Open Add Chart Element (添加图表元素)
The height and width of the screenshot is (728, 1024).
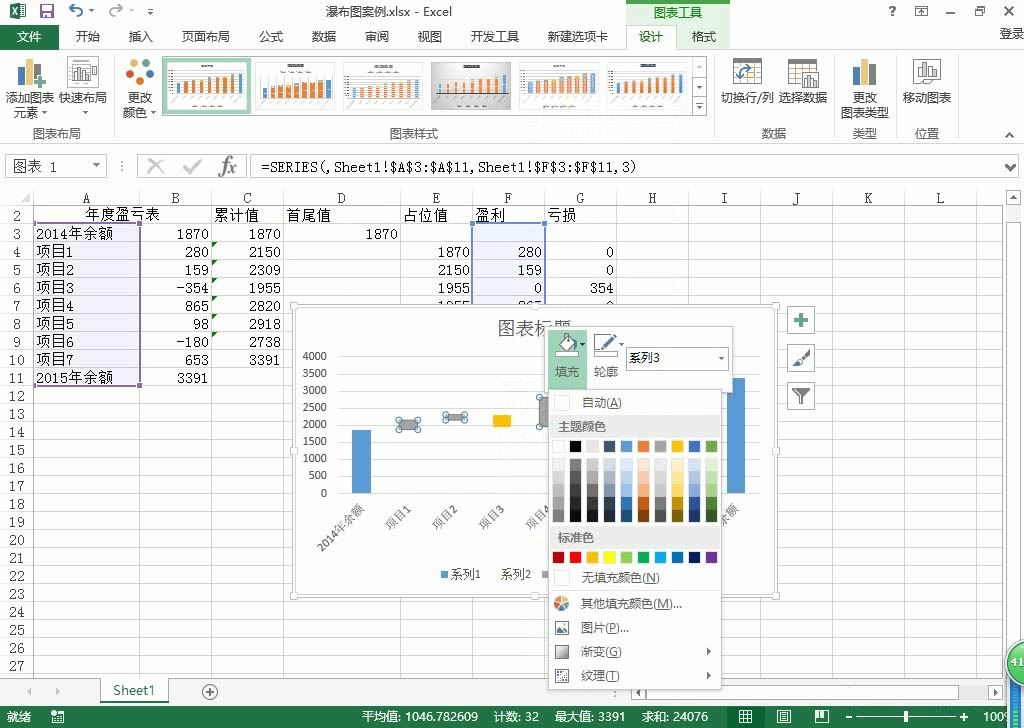(x=29, y=88)
